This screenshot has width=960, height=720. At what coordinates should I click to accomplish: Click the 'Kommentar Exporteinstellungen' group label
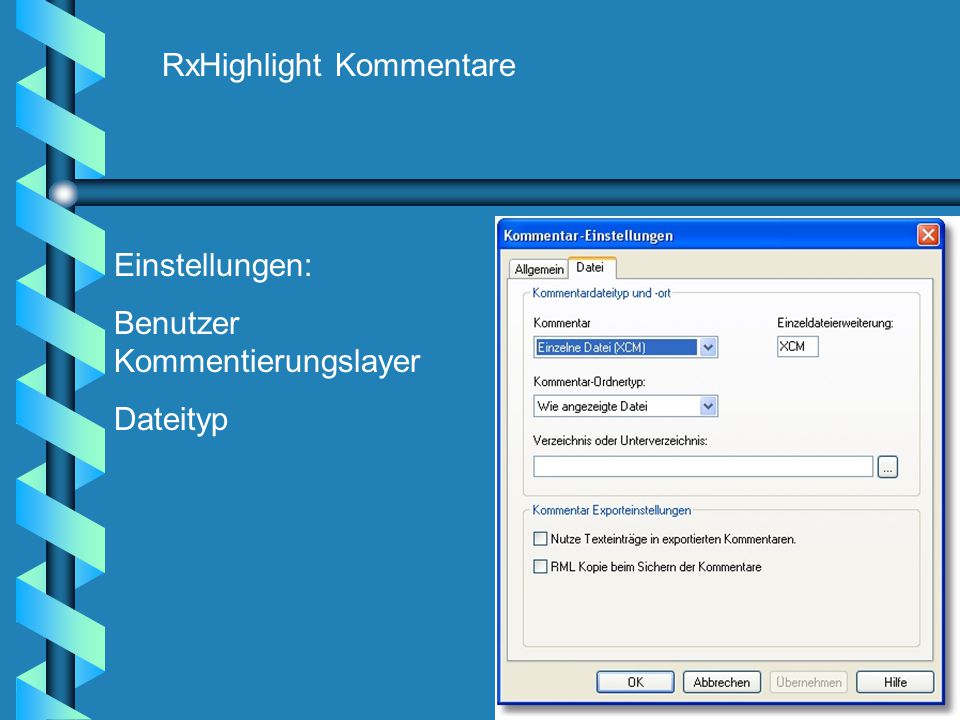tap(612, 510)
